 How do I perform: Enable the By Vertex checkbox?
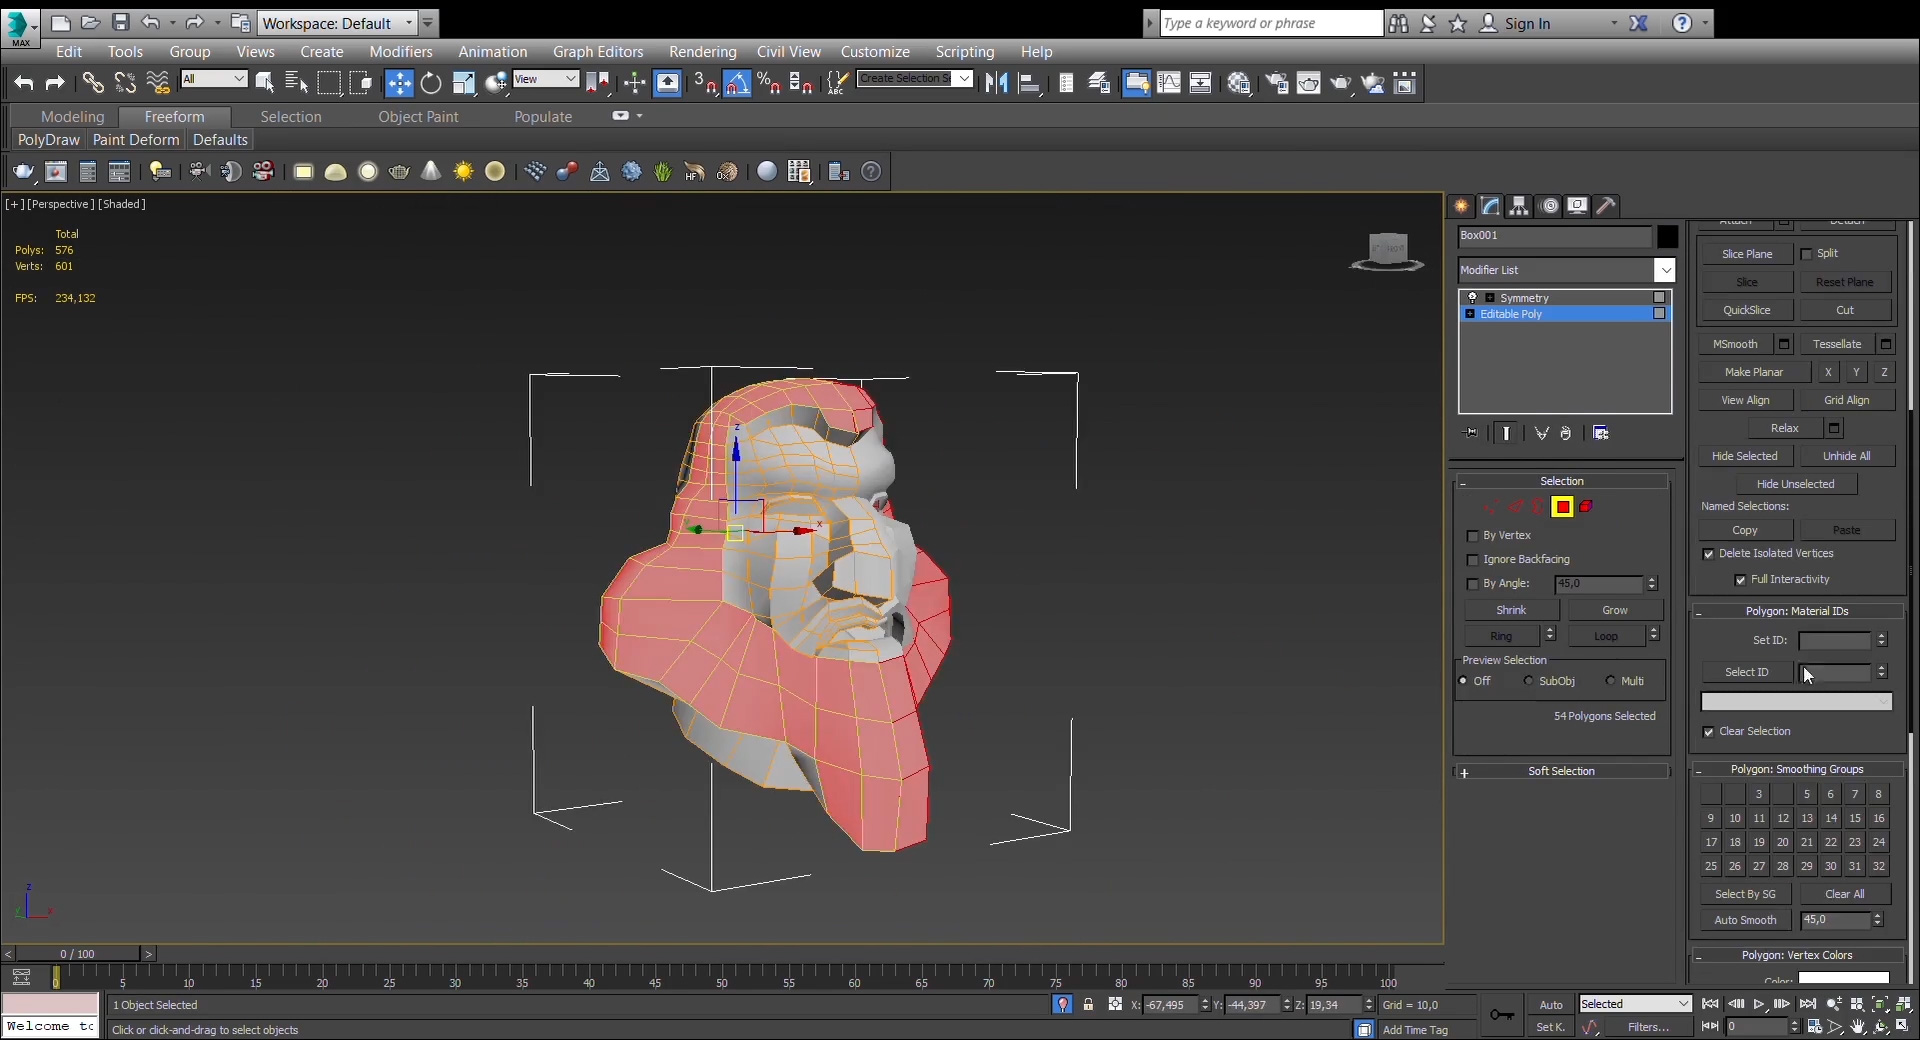[1472, 536]
